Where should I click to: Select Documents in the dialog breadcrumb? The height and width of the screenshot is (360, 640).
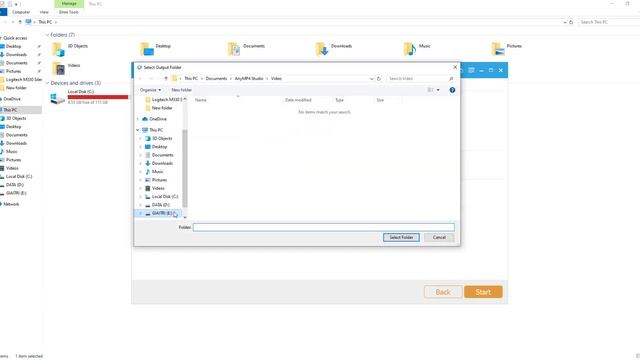[x=216, y=78]
